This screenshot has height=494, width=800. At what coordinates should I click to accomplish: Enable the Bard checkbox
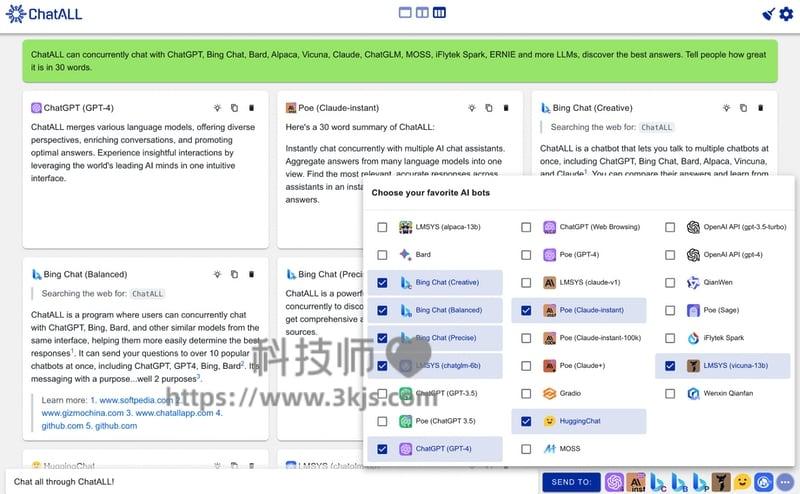coord(382,255)
